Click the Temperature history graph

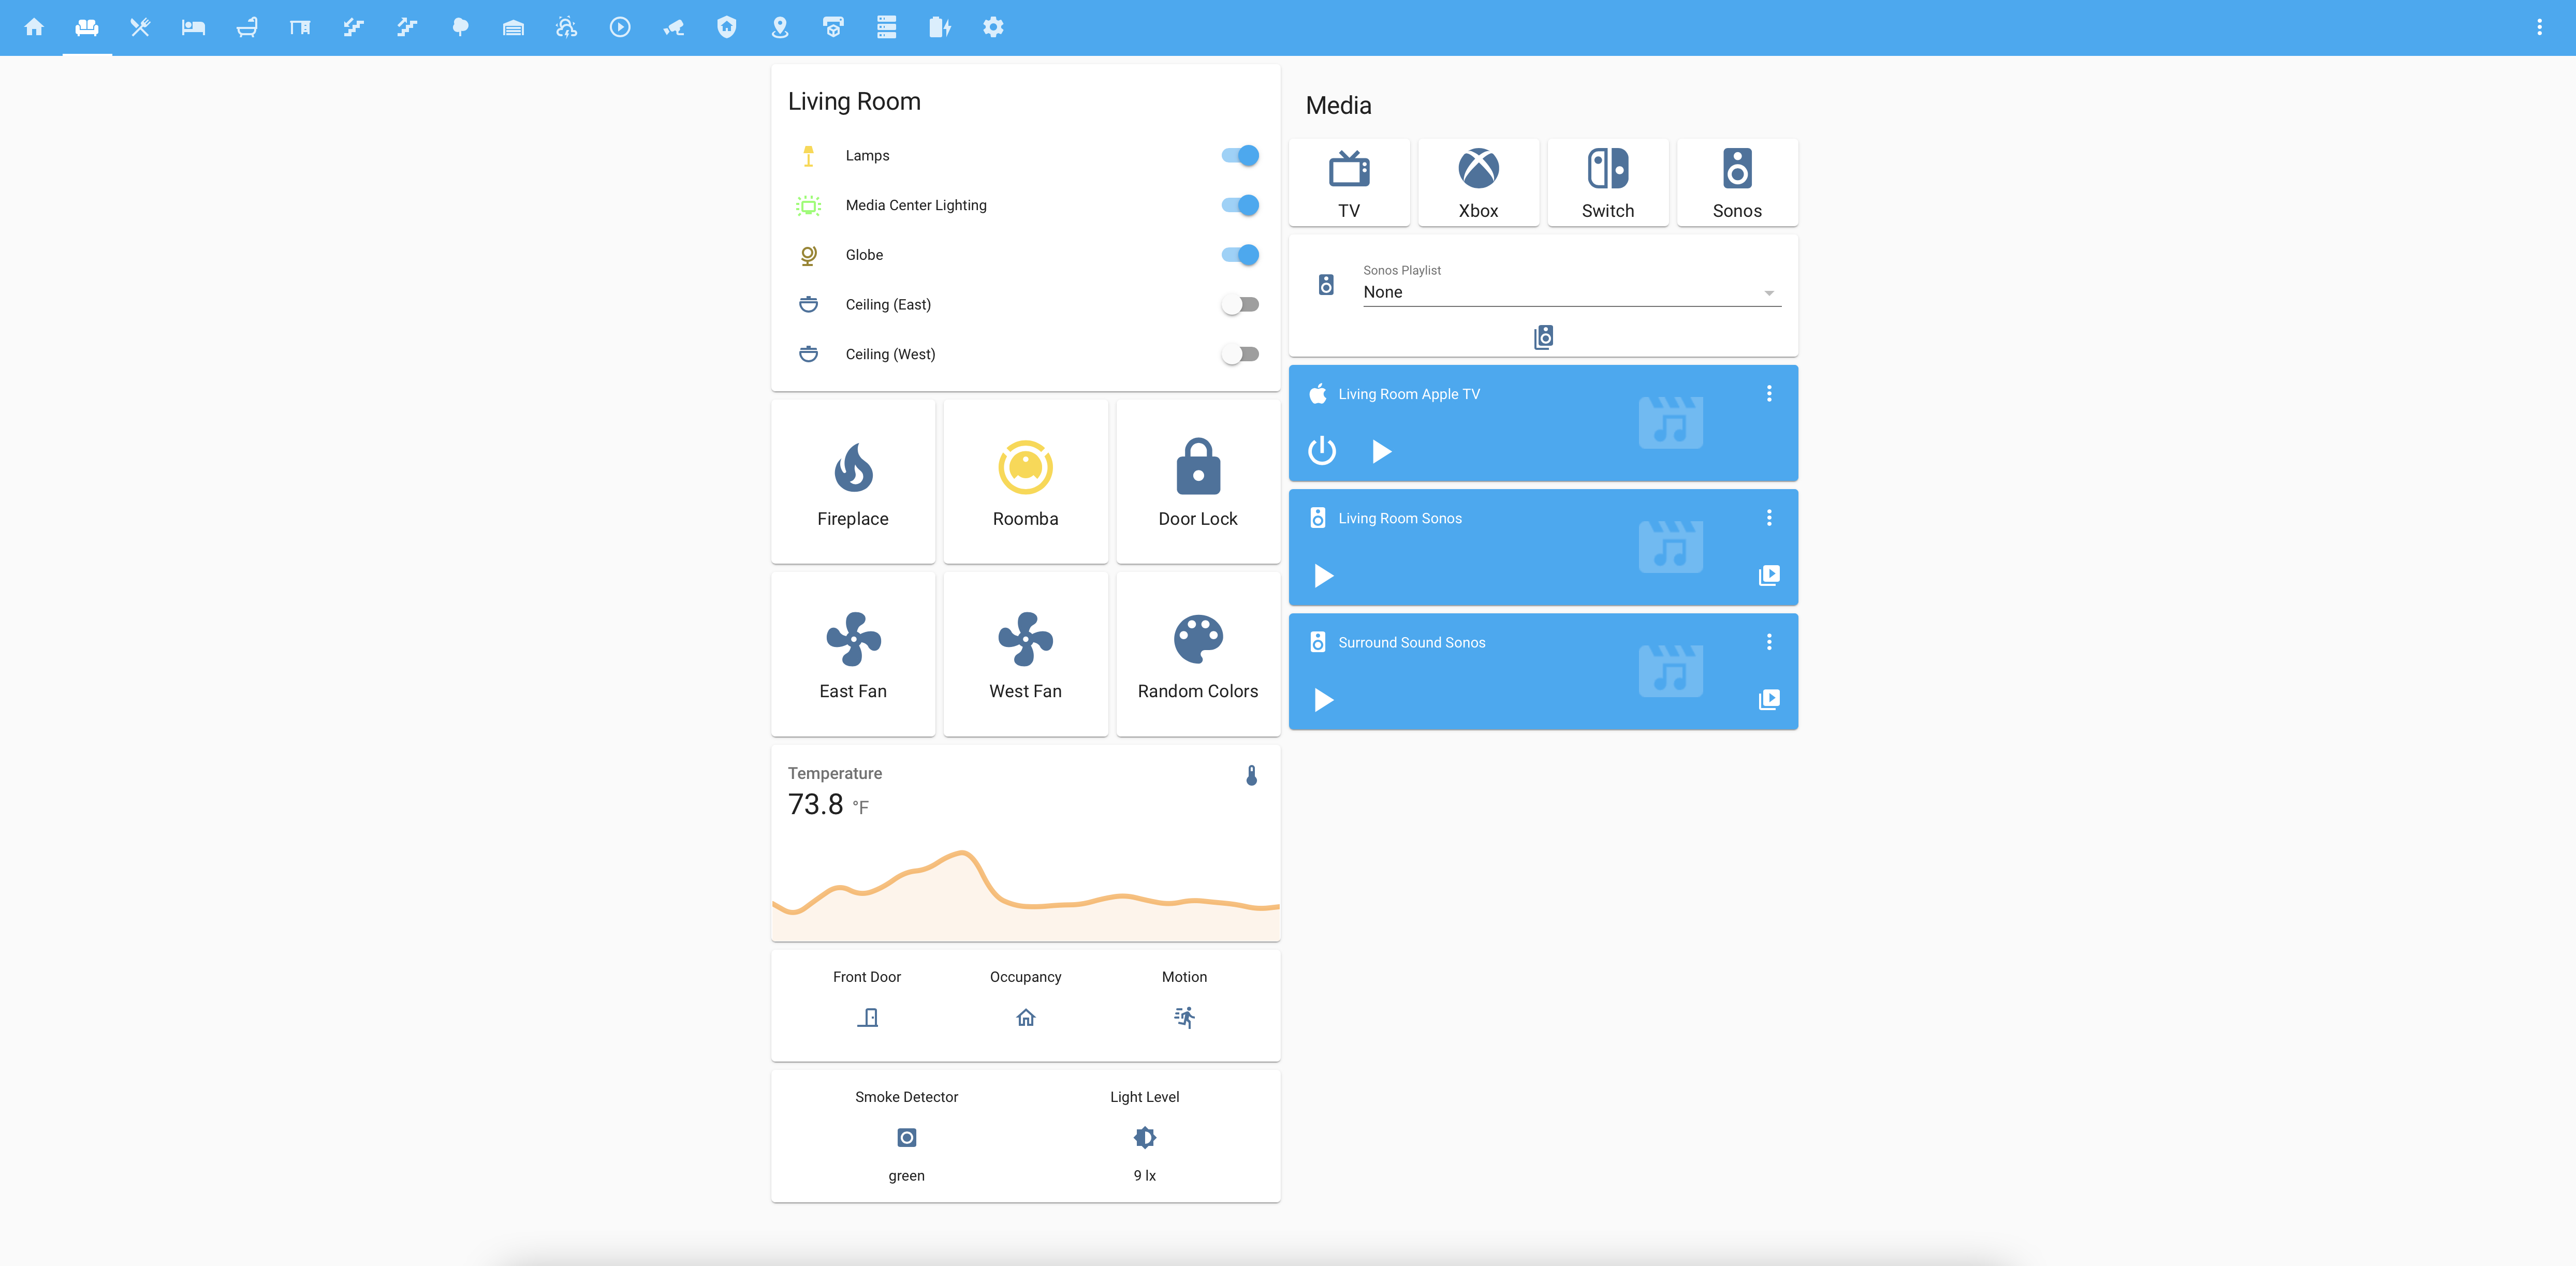[x=1025, y=890]
